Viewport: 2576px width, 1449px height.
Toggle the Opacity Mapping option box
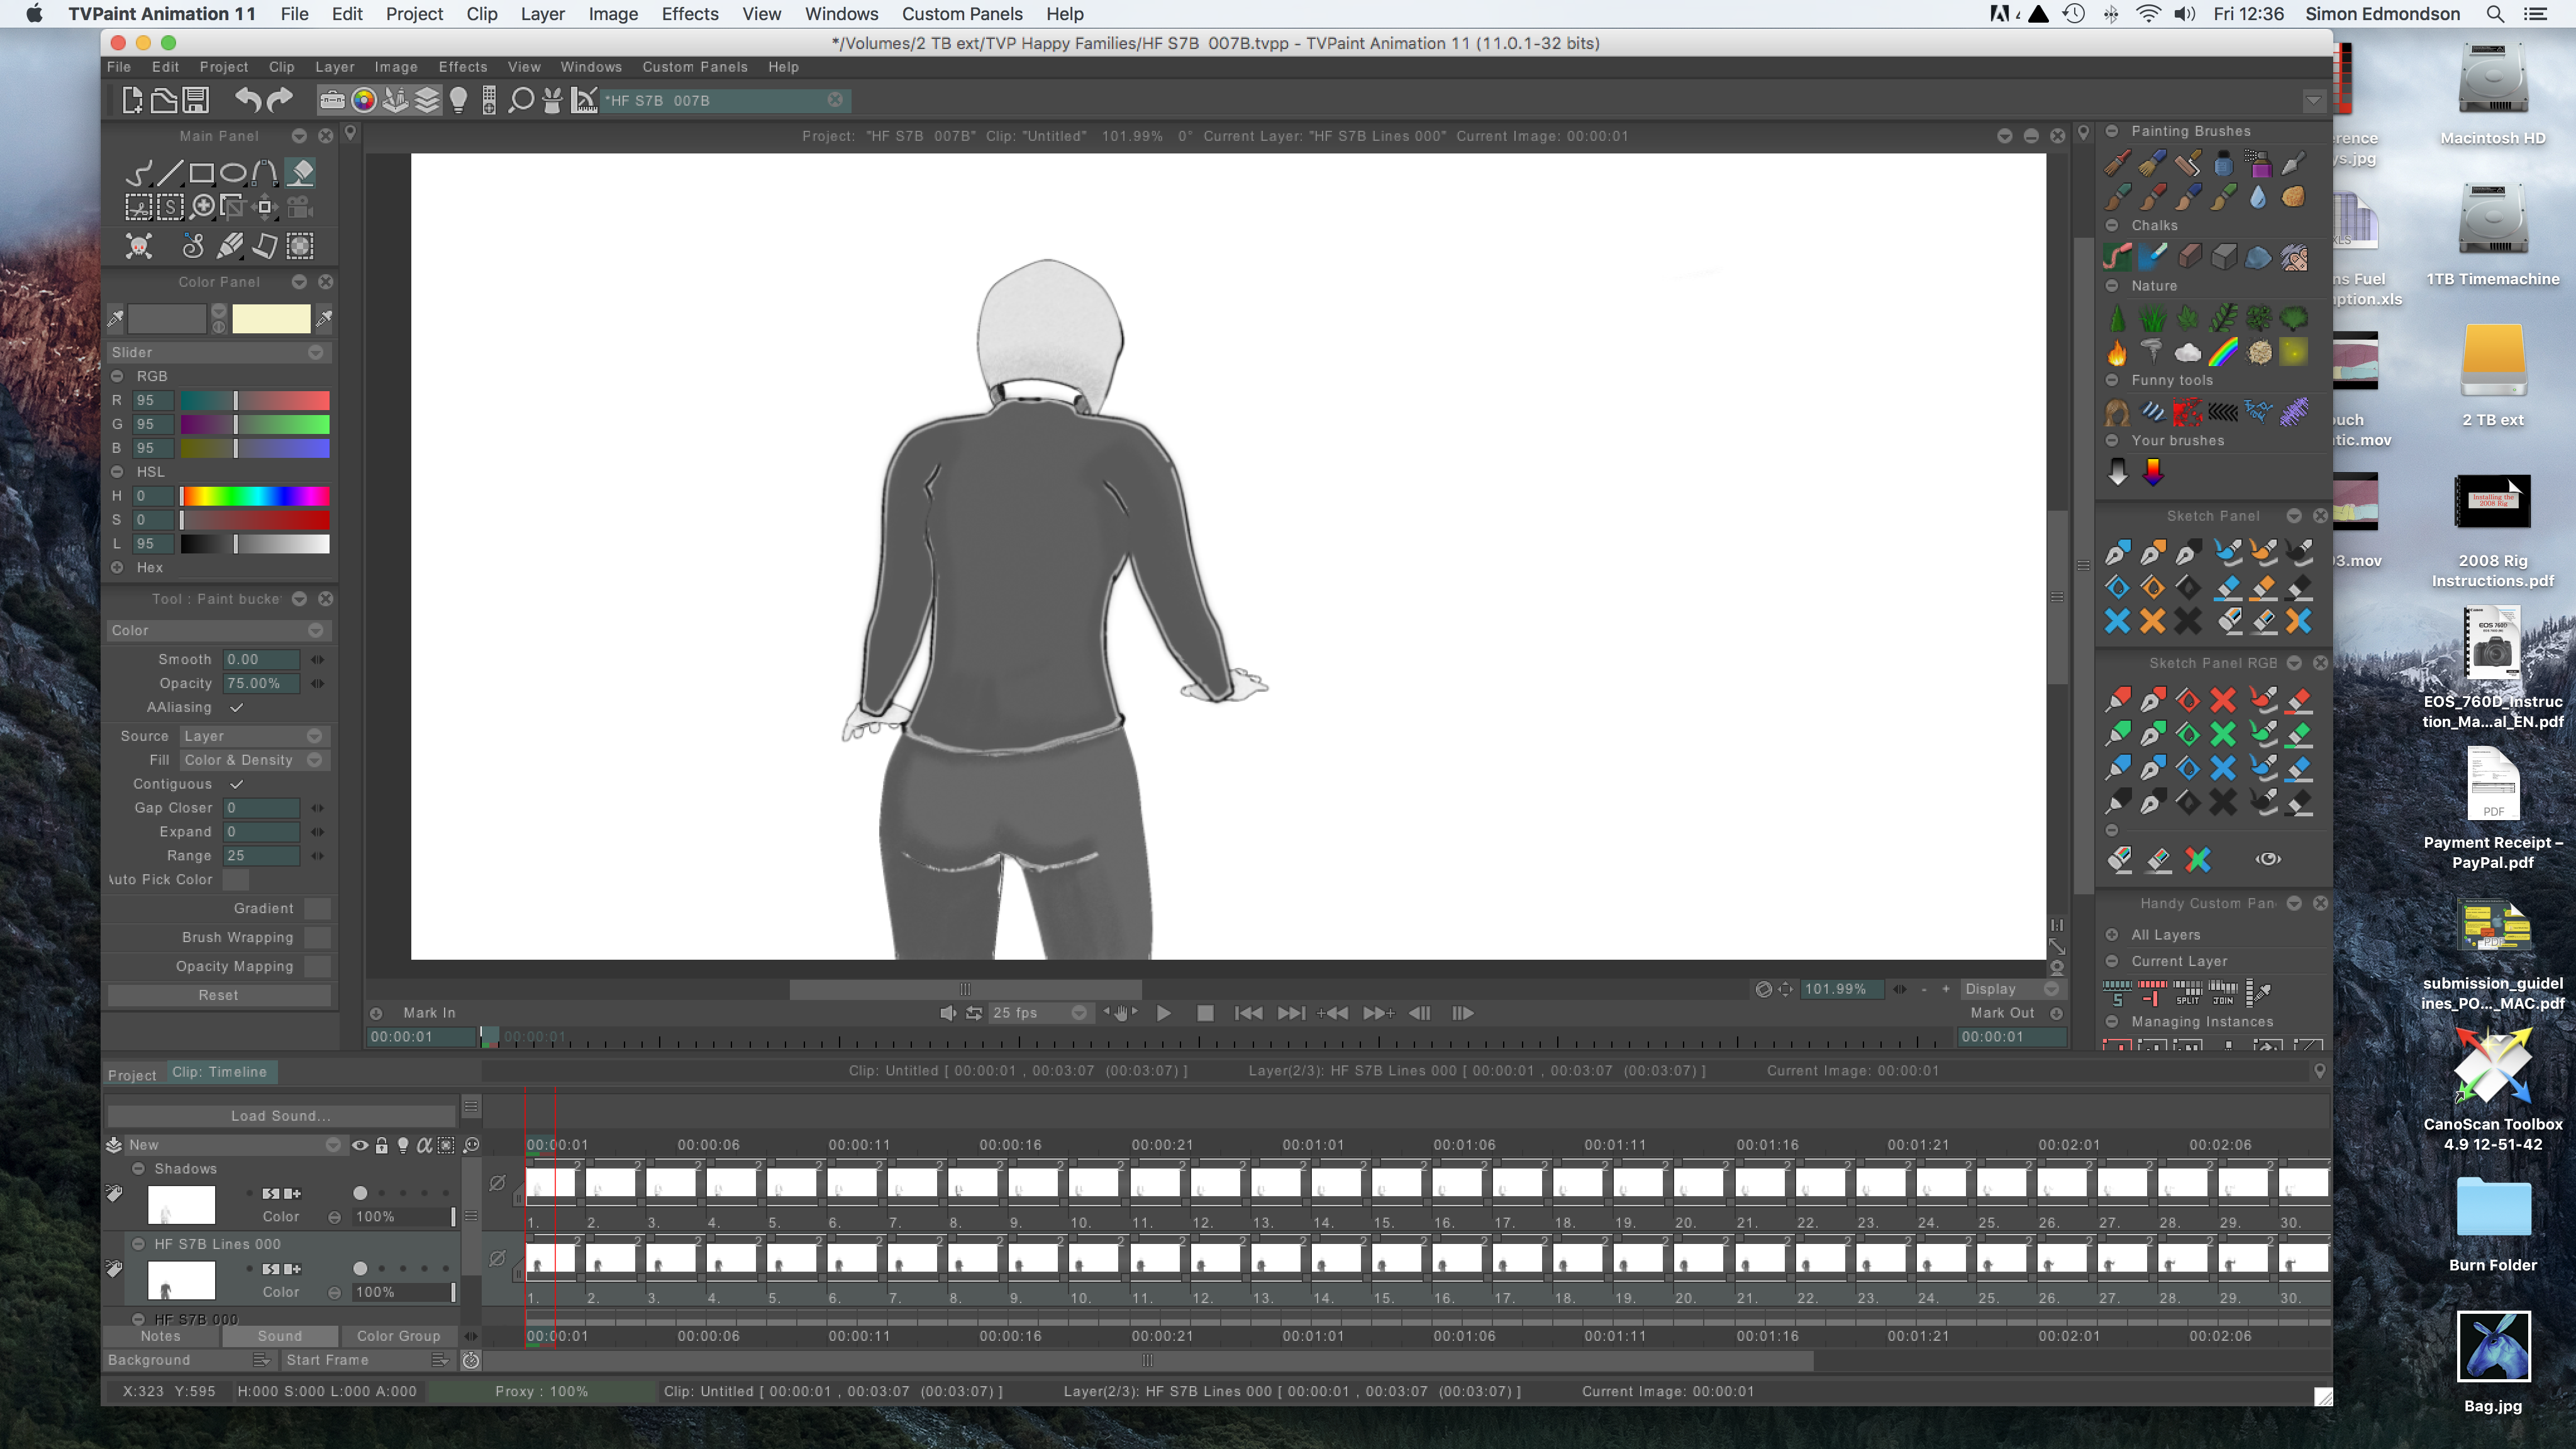pyautogui.click(x=318, y=966)
